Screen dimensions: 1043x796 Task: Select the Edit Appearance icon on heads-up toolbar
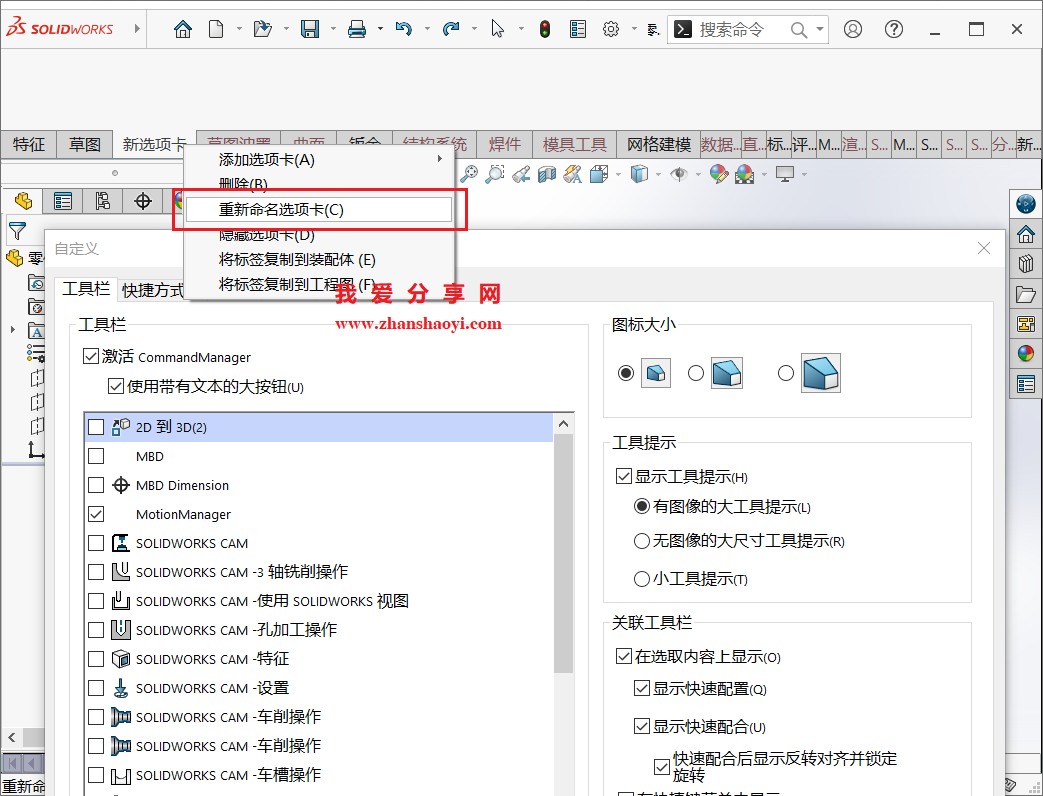[719, 173]
